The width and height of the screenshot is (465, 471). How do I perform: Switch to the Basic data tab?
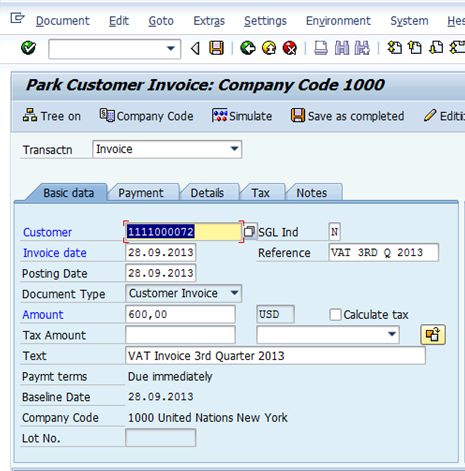(x=69, y=193)
